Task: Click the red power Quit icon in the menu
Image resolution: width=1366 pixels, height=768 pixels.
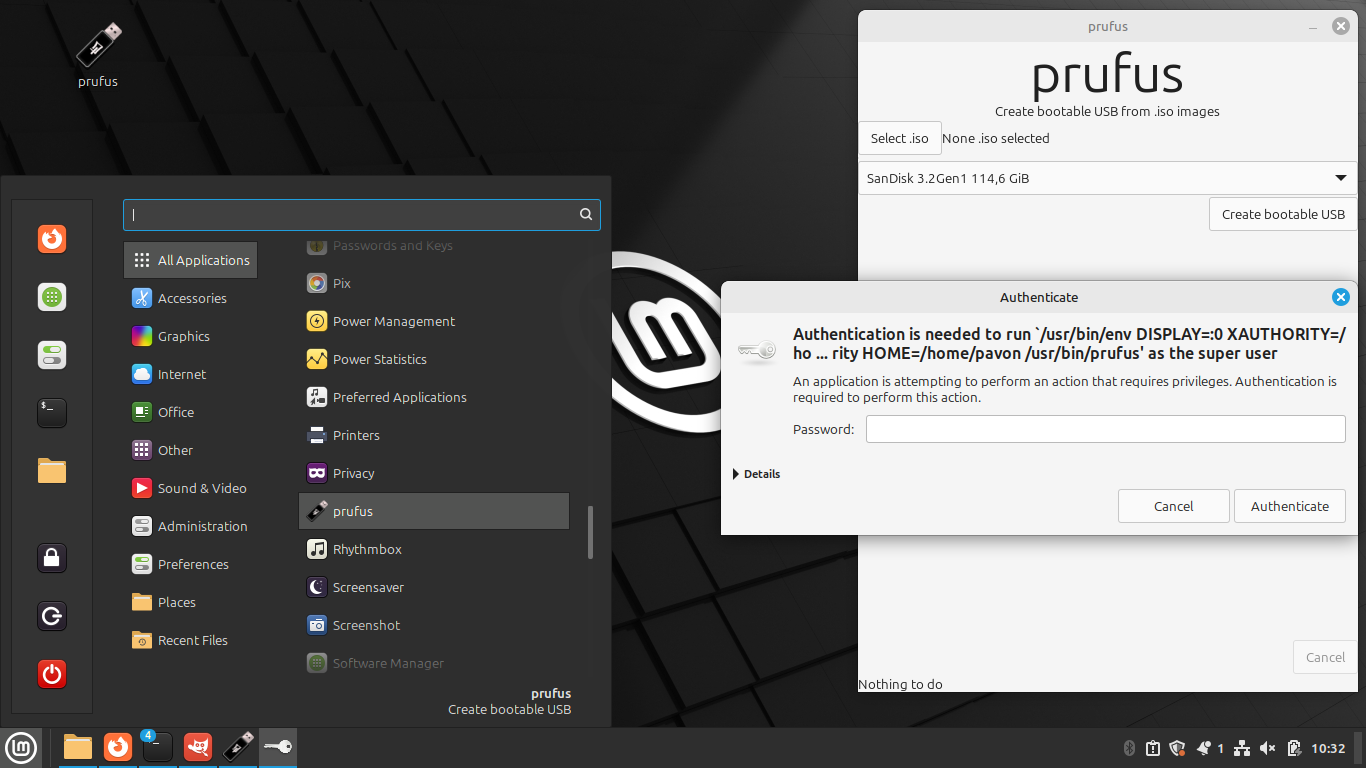Action: pos(52,674)
